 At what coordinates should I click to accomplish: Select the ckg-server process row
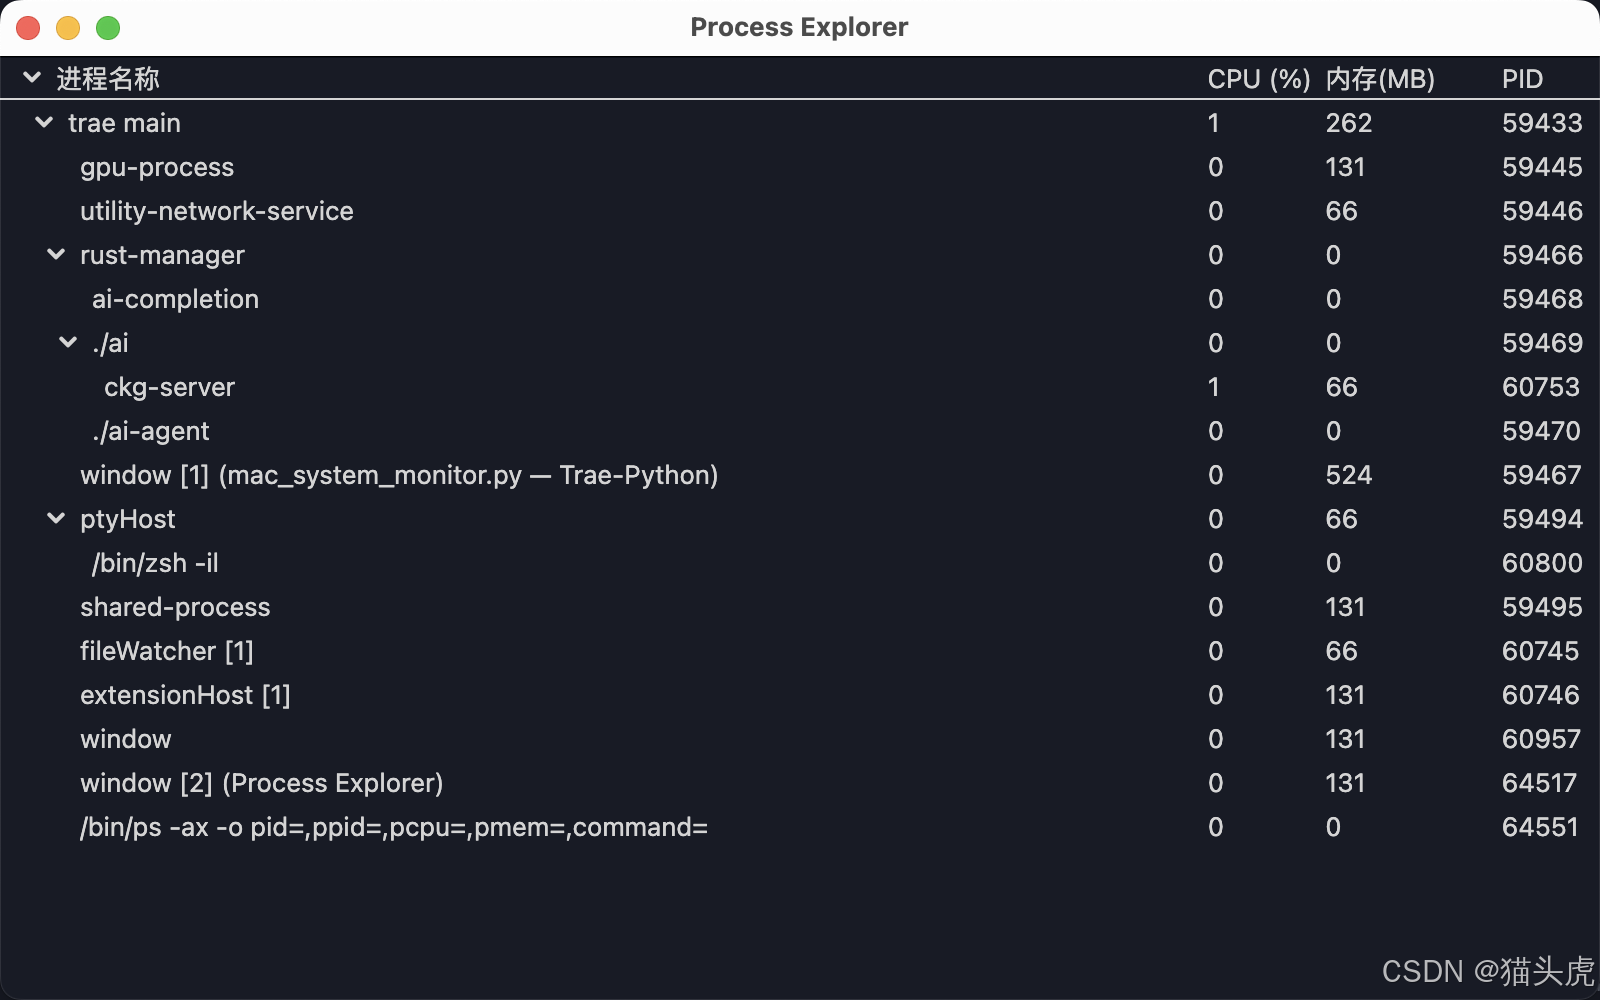tap(169, 387)
